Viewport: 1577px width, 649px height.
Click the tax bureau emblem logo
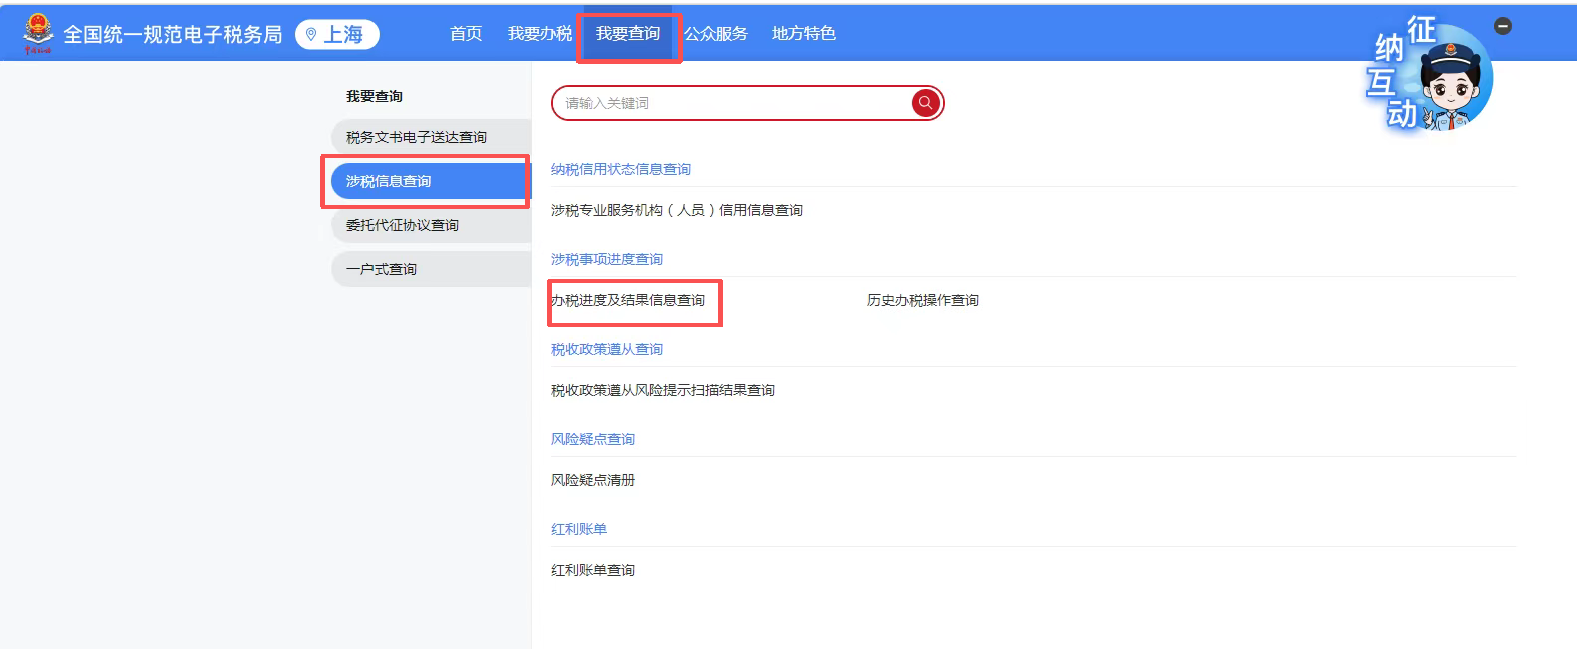click(x=38, y=33)
